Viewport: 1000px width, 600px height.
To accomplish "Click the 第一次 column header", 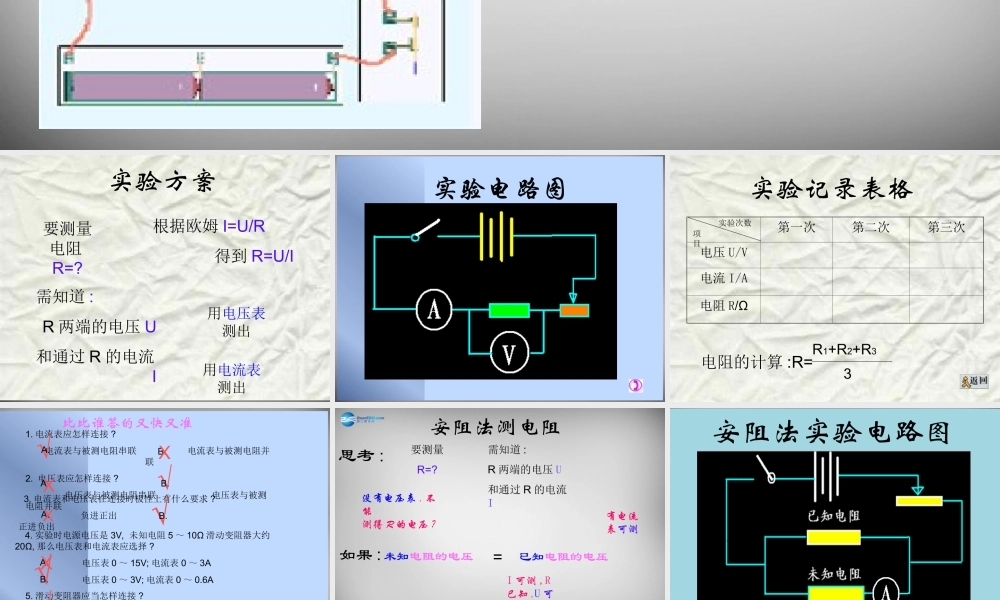I will (796, 228).
